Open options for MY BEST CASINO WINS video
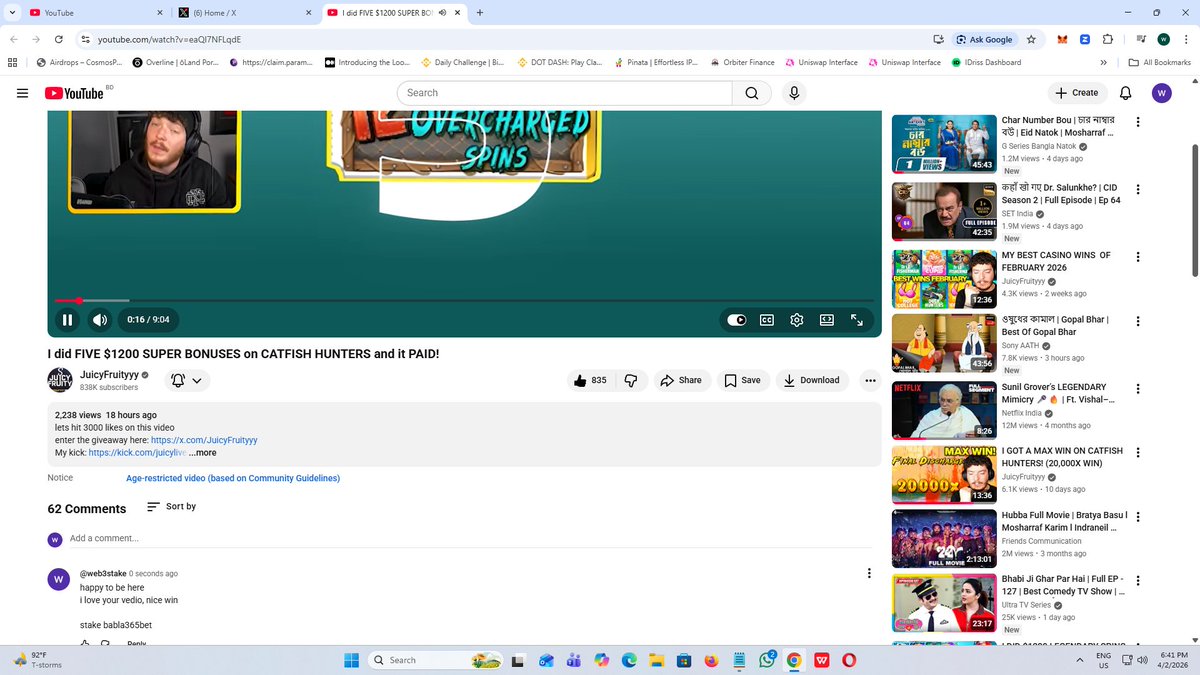1200x675 pixels. (x=1138, y=257)
